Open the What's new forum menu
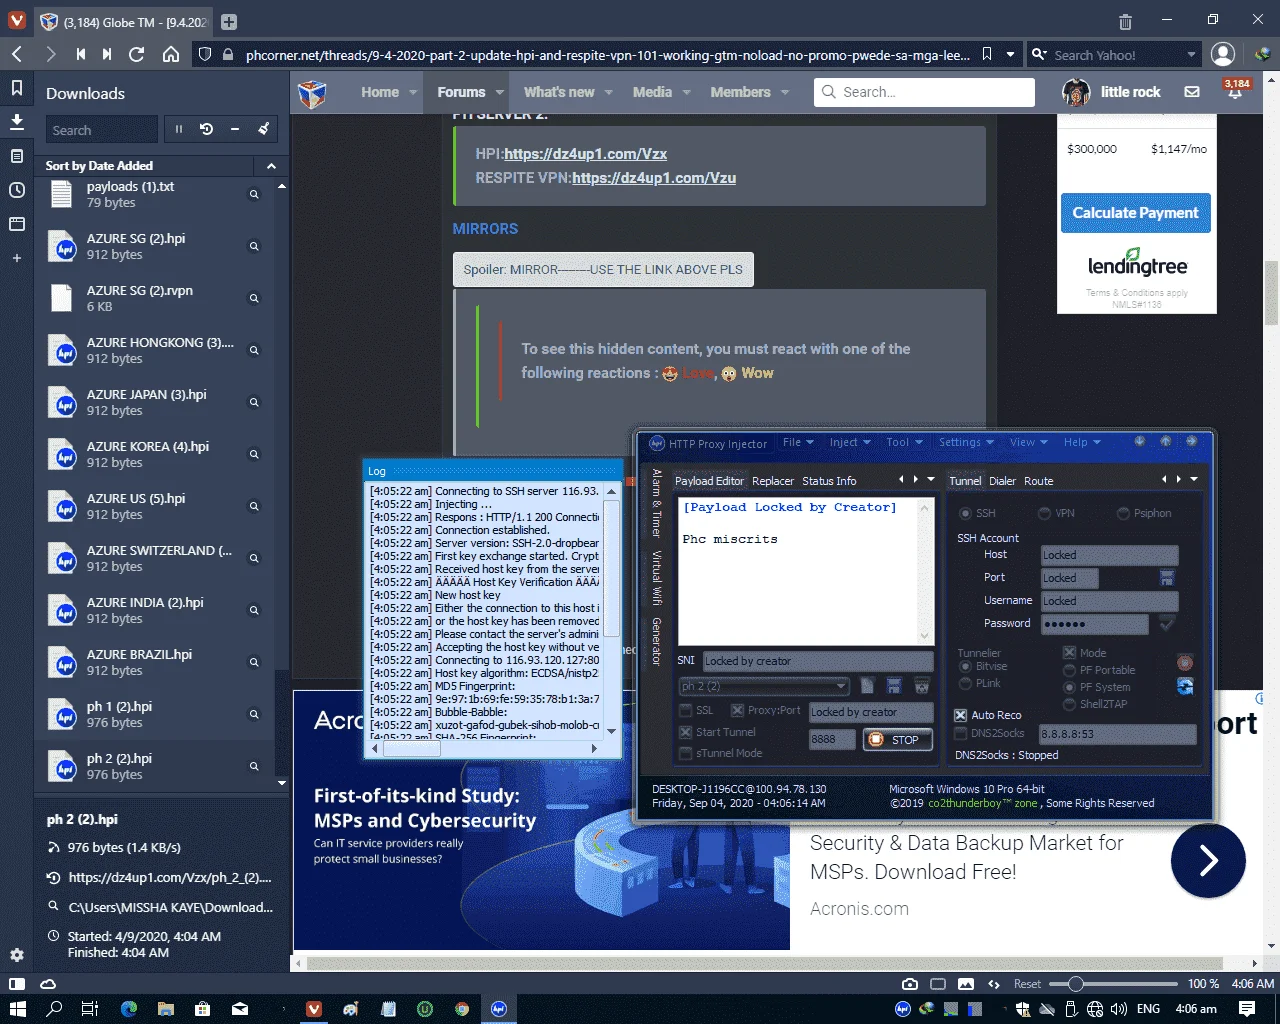This screenshot has height=1024, width=1280. (559, 92)
